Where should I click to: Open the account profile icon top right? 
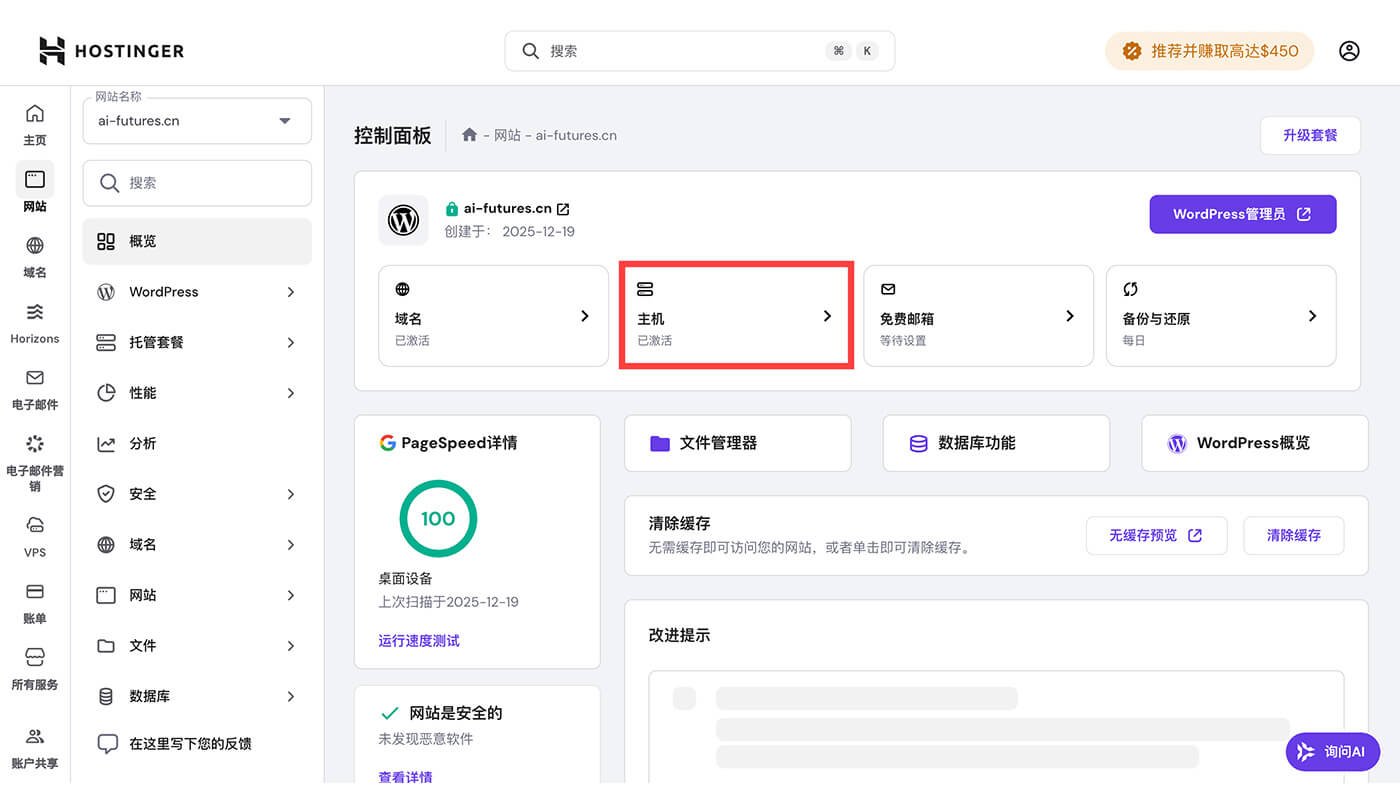(x=1349, y=50)
